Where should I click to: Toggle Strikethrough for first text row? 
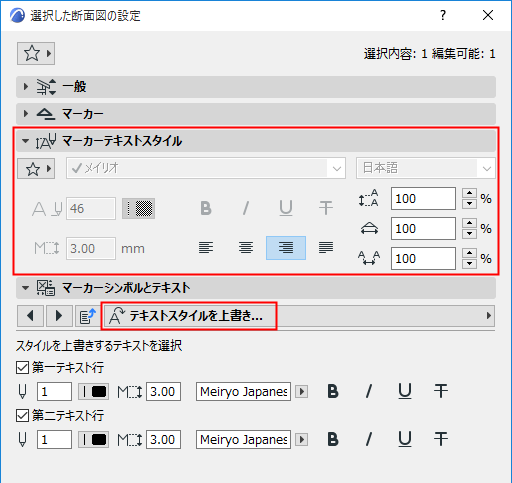tap(441, 391)
